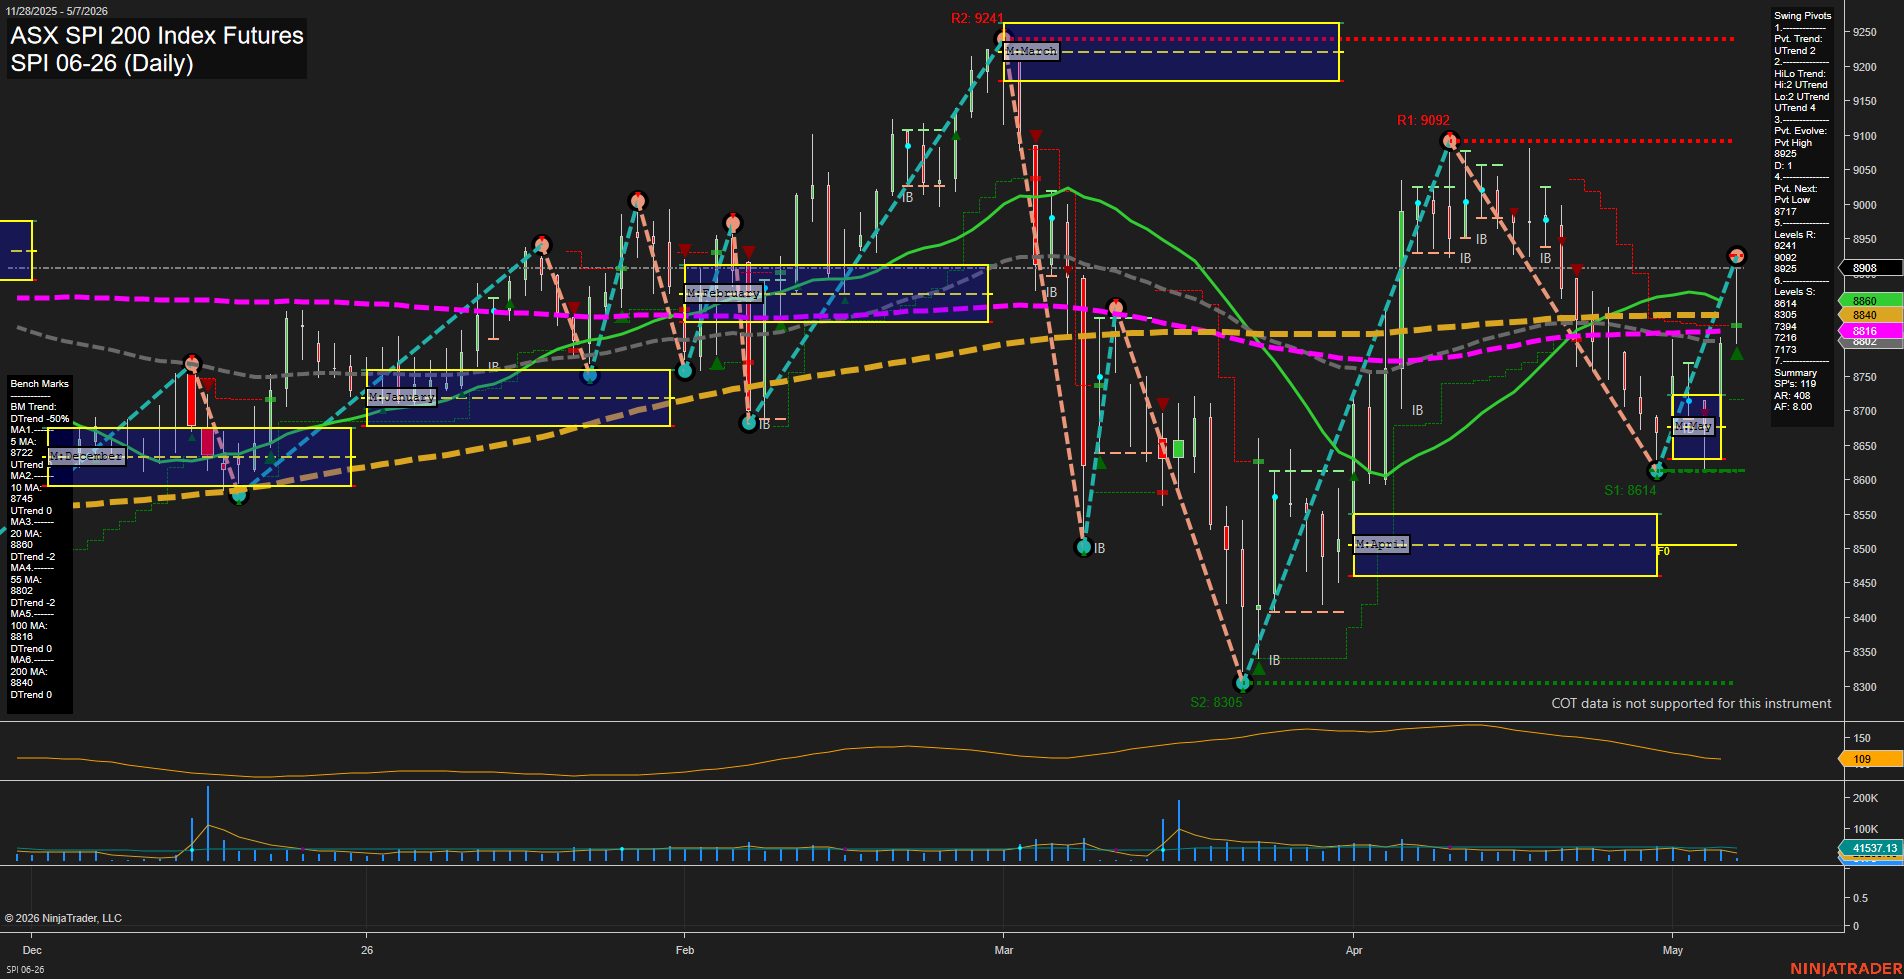Click the COT data not supported message
Screen dimensions: 1904x979
pyautogui.click(x=1691, y=704)
